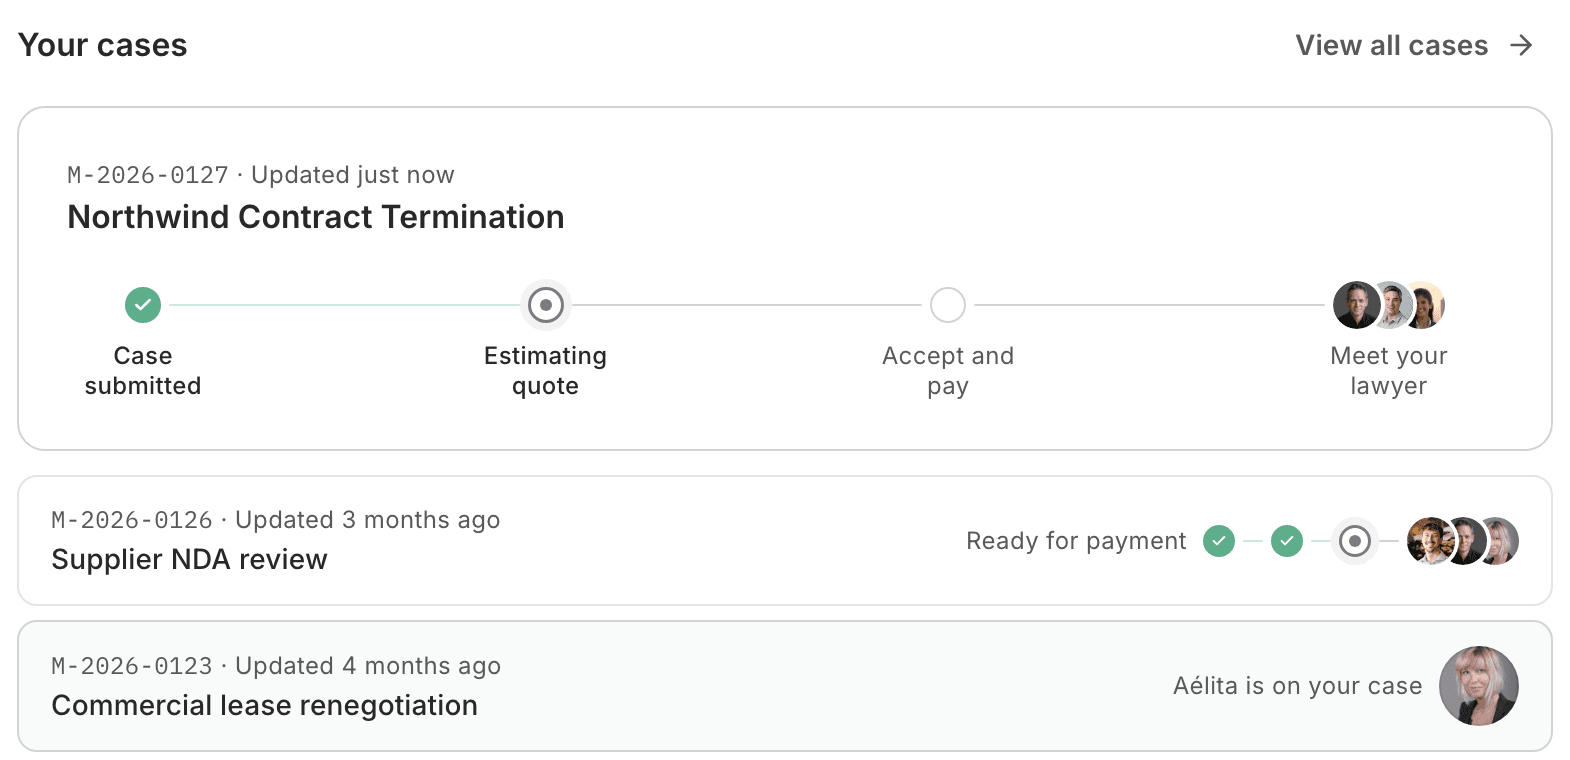Click Aélita's profile photo
This screenshot has width=1570, height=760.
pyautogui.click(x=1479, y=686)
